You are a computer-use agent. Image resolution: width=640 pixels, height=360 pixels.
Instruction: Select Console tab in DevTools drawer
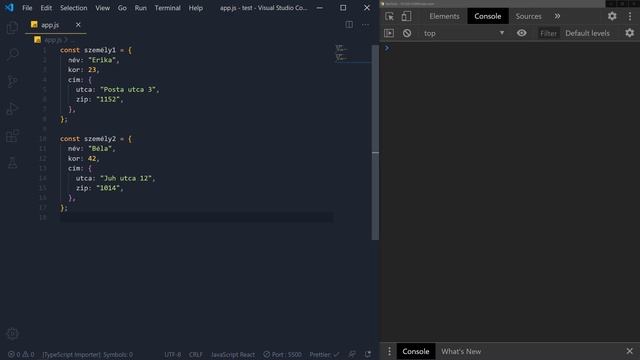(416, 351)
